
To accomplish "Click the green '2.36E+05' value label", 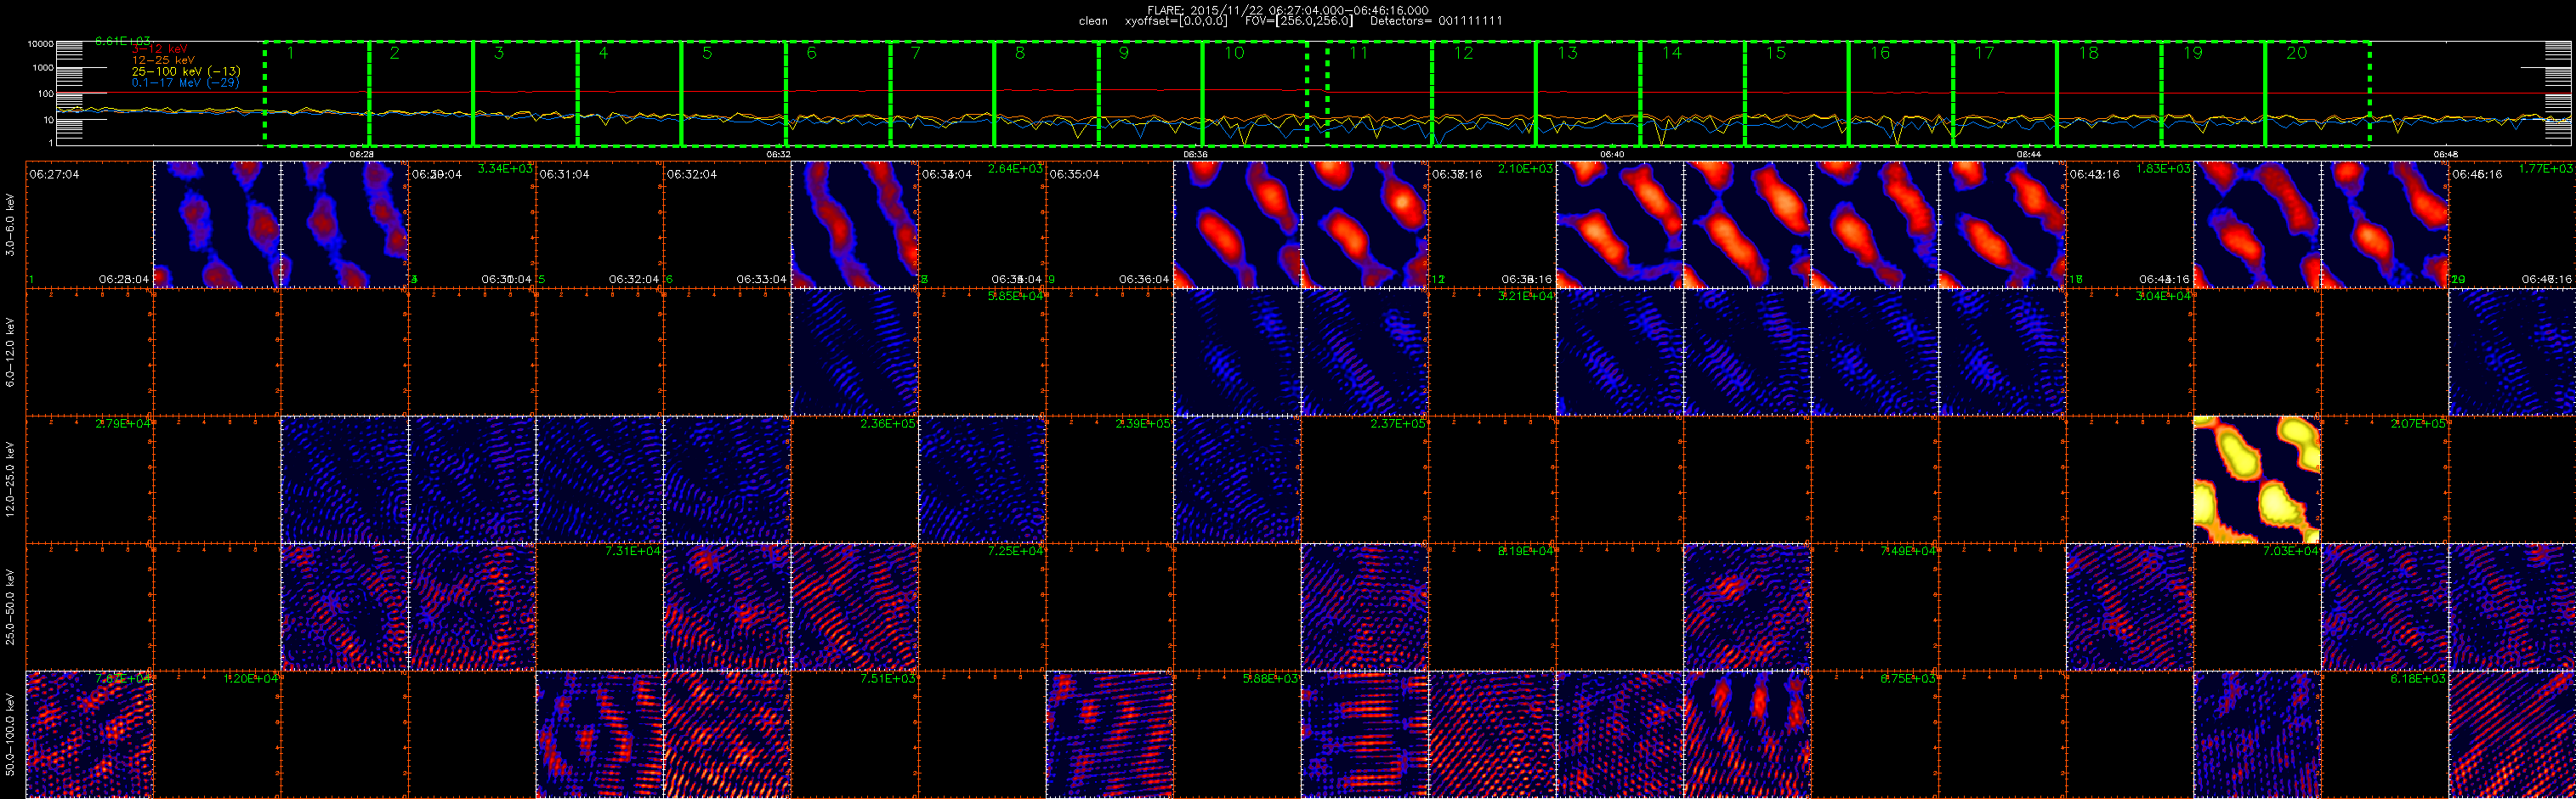I will coord(888,424).
